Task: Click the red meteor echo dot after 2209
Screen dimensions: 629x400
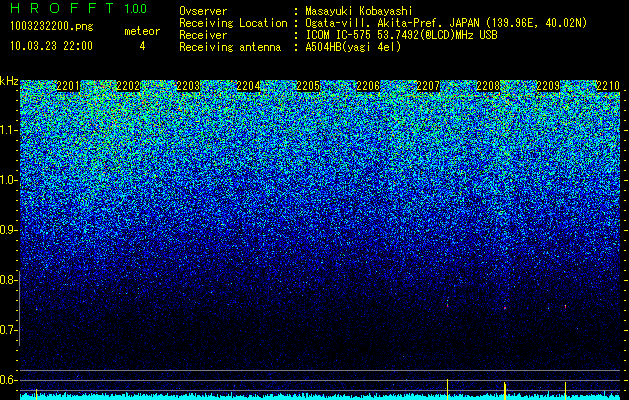Action: pos(566,307)
